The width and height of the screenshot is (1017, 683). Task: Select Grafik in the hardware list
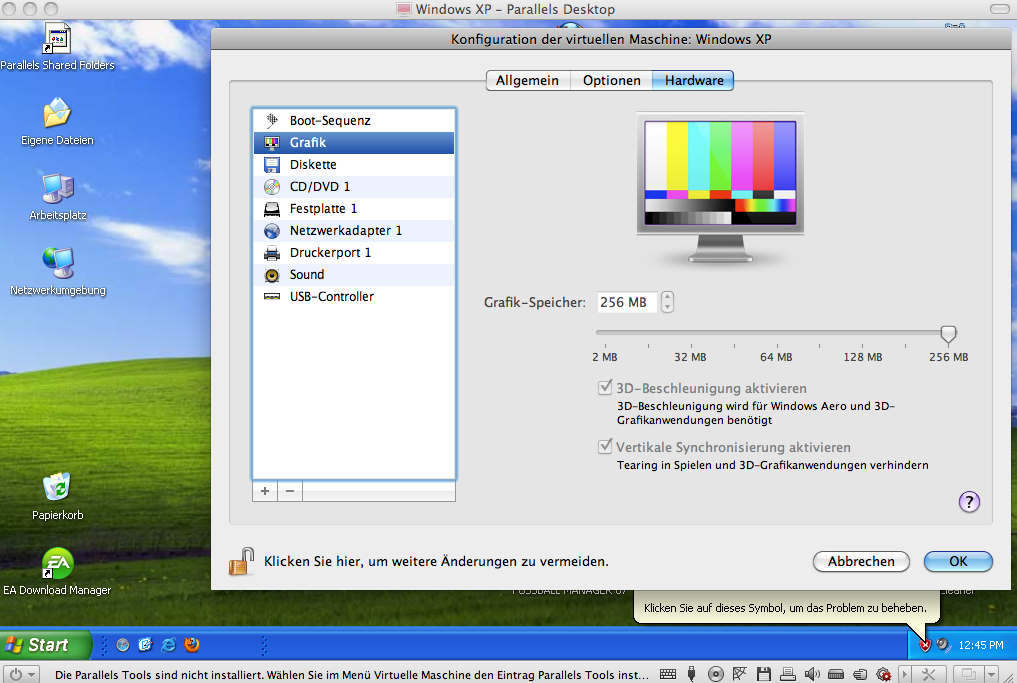pos(354,143)
